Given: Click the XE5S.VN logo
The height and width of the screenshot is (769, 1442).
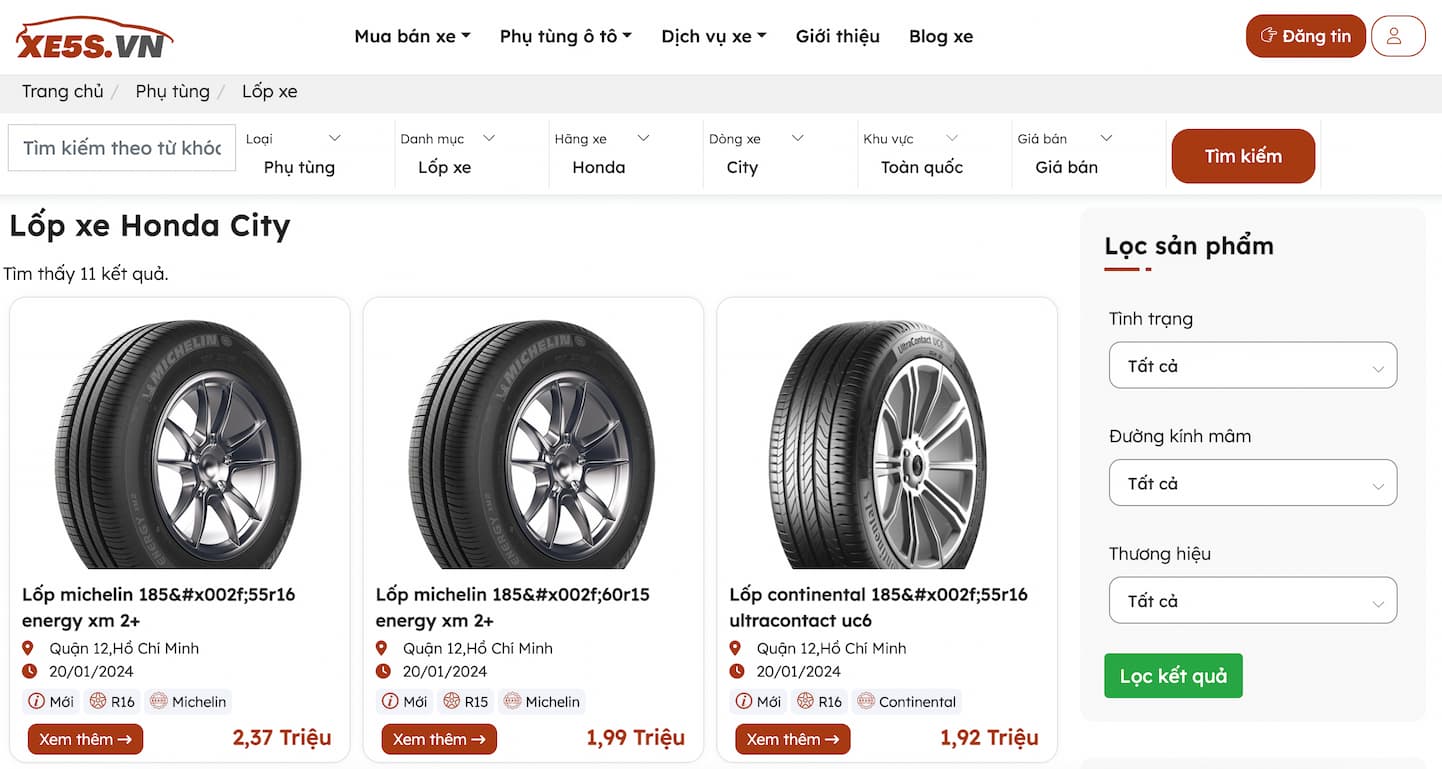Looking at the screenshot, I should [x=94, y=38].
